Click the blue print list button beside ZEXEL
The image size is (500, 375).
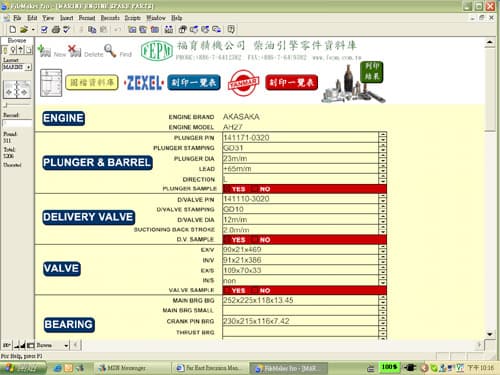[x=194, y=82]
